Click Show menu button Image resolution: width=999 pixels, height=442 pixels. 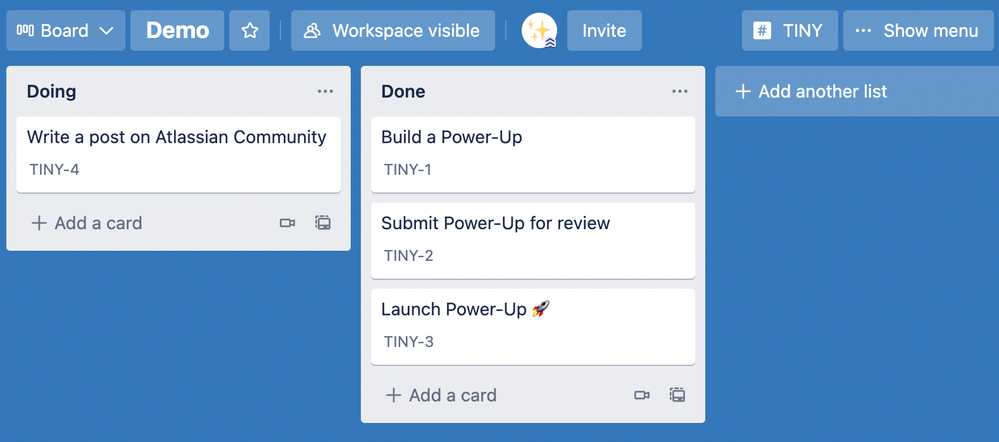(x=917, y=31)
